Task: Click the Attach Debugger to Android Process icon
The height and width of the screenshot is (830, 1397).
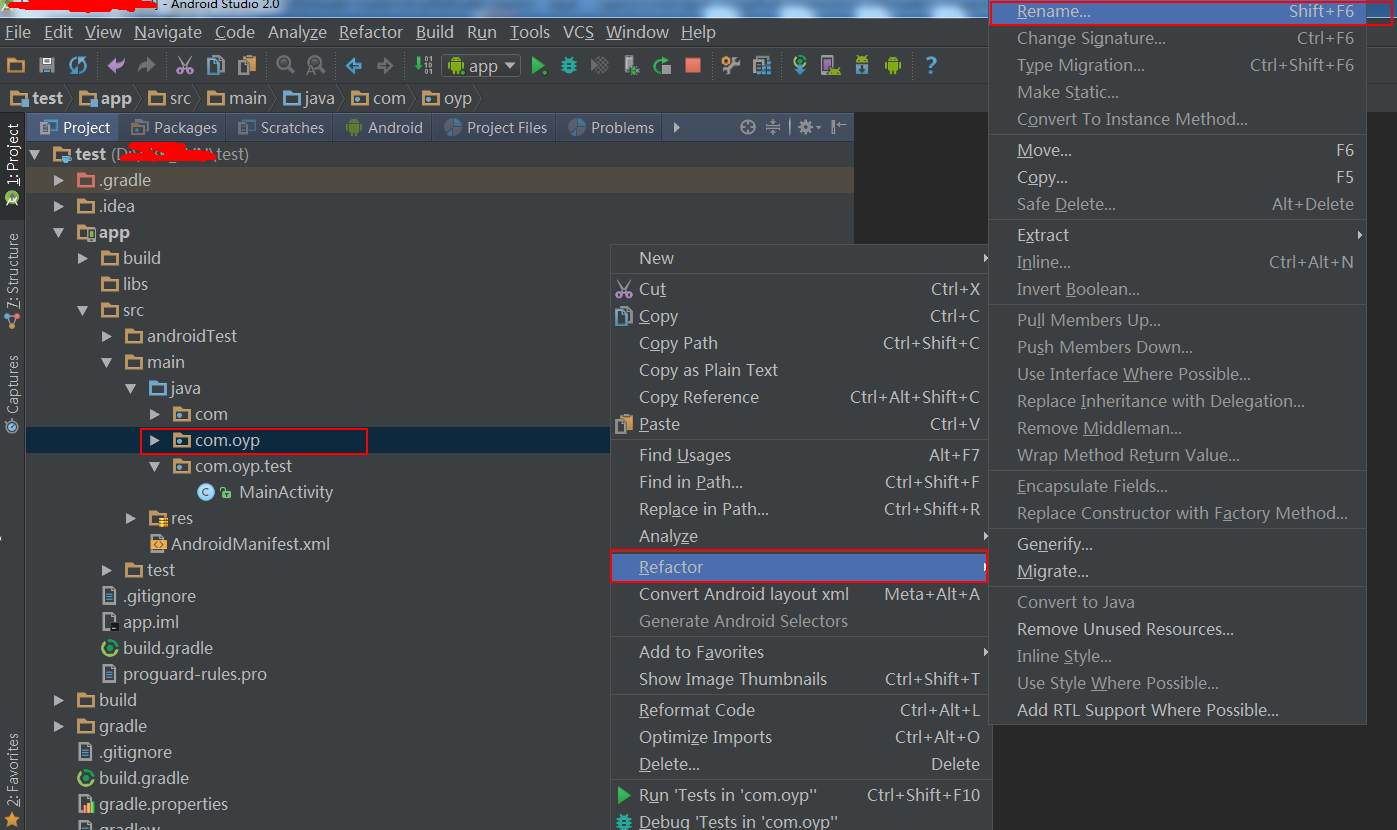Action: click(631, 65)
